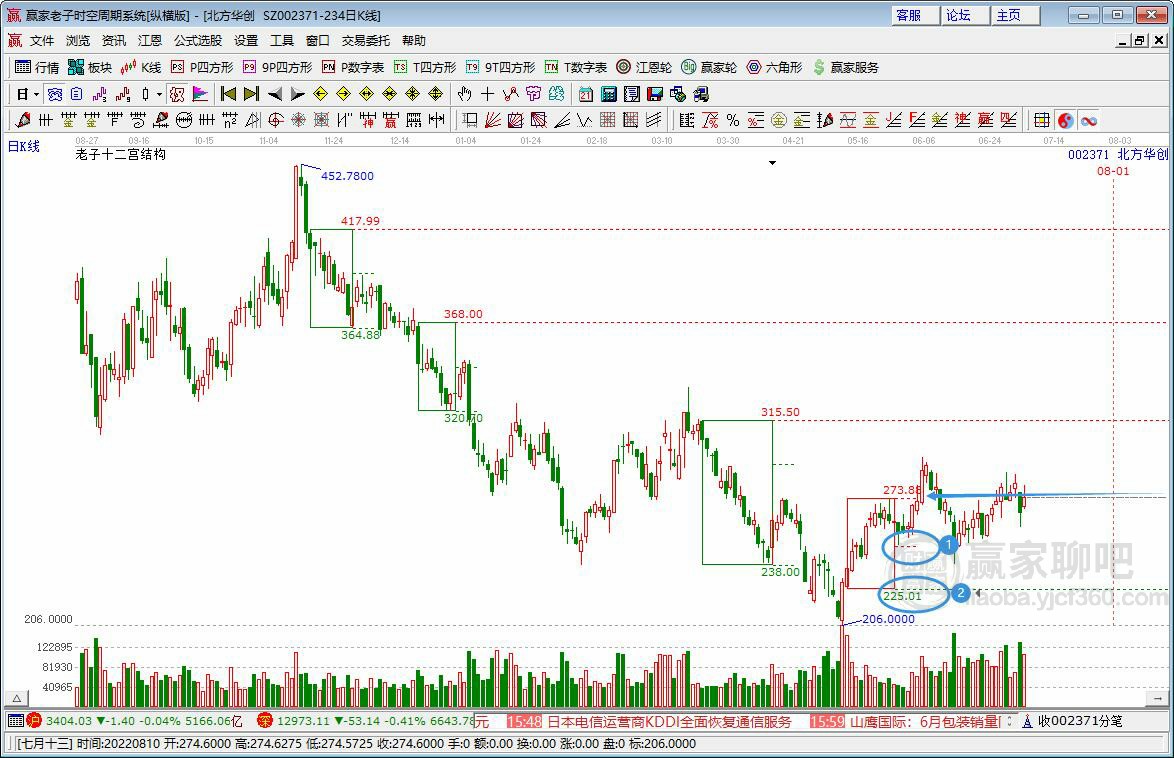Click yellow diamond left-arrow icon
Image resolution: width=1174 pixels, height=758 pixels.
(x=320, y=94)
